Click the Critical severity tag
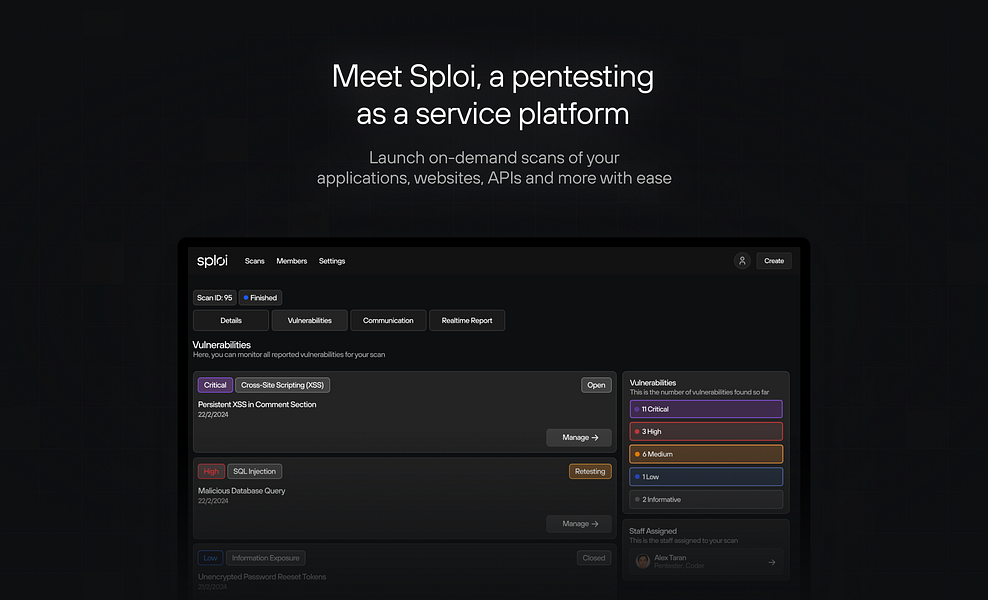Viewport: 988px width, 600px height. point(215,385)
